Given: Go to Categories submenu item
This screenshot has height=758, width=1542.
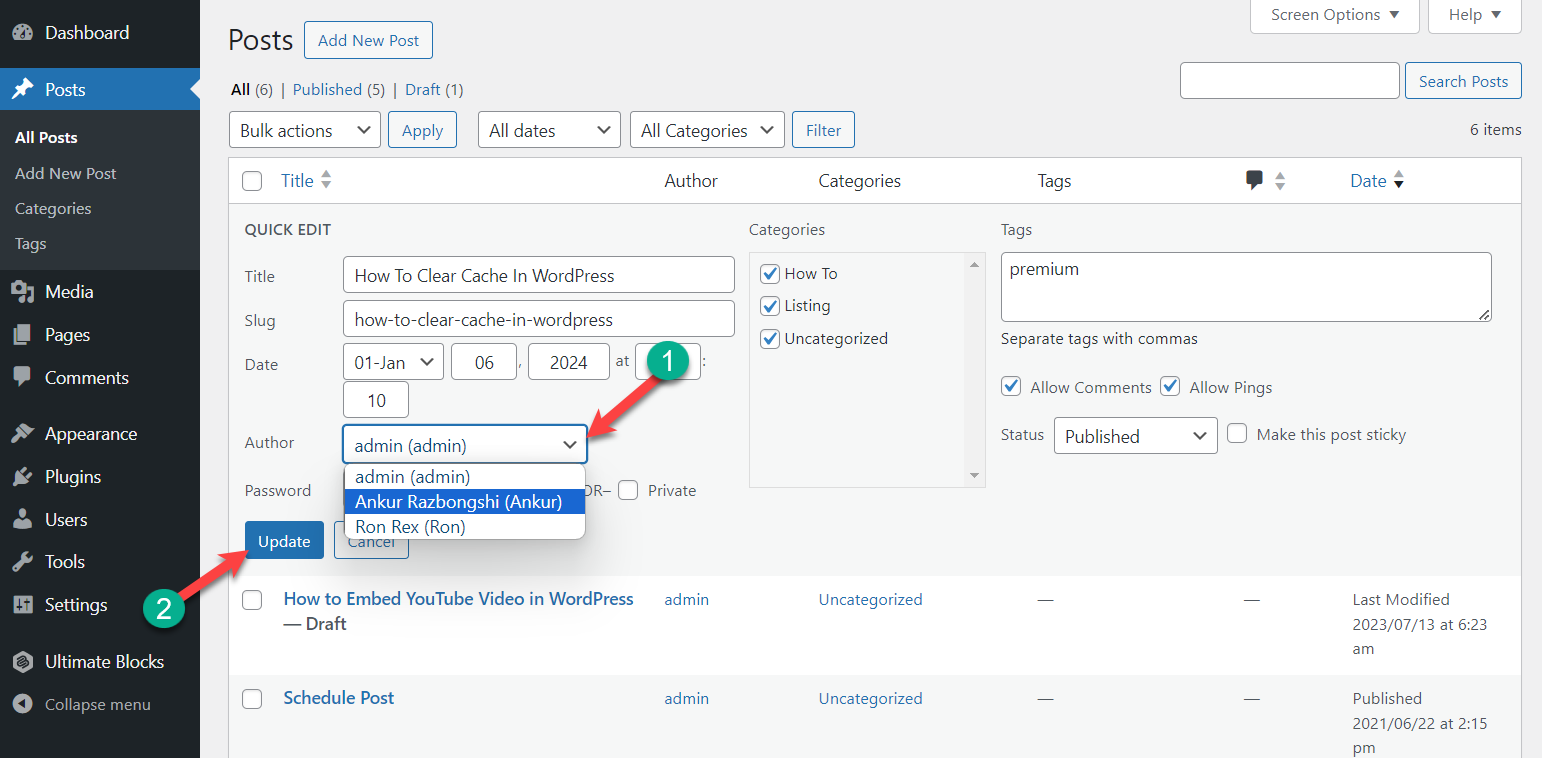Looking at the screenshot, I should 53,209.
